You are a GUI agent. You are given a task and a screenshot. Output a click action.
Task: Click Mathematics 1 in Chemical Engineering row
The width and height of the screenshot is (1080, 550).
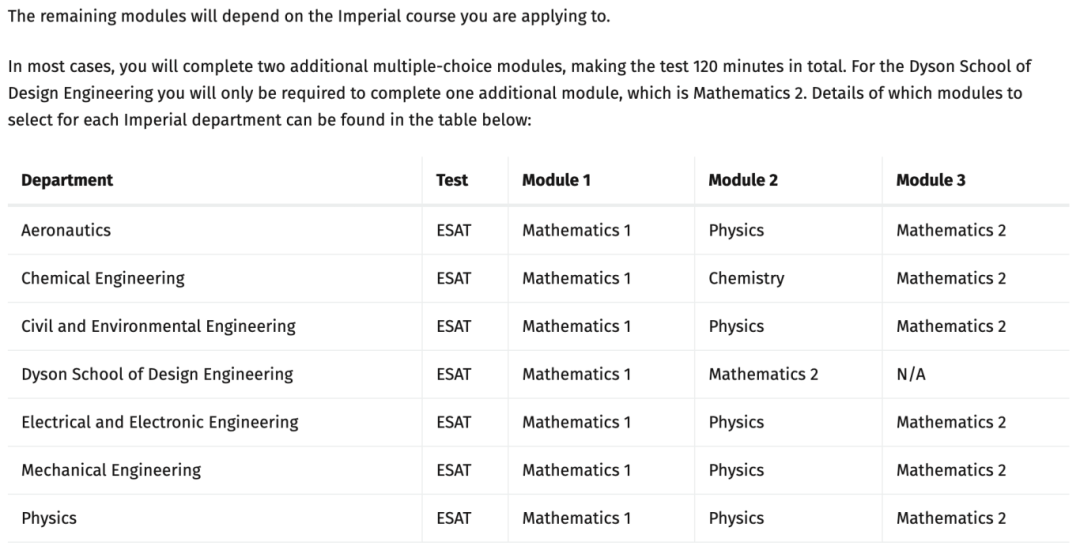tap(576, 278)
